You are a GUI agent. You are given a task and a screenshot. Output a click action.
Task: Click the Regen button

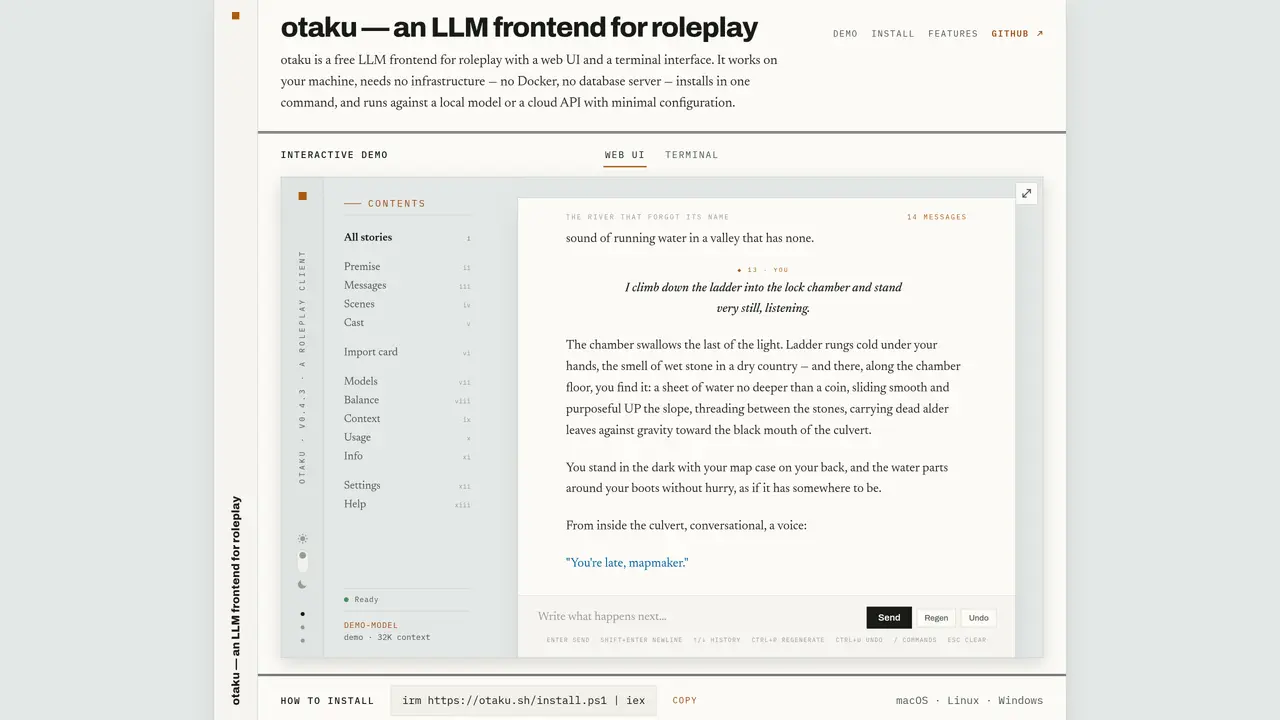pyautogui.click(x=936, y=618)
